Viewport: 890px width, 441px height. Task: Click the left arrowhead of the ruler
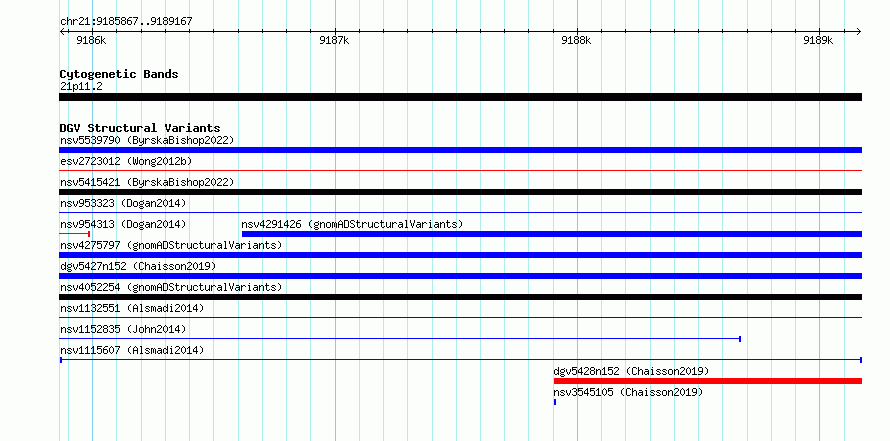pos(62,32)
